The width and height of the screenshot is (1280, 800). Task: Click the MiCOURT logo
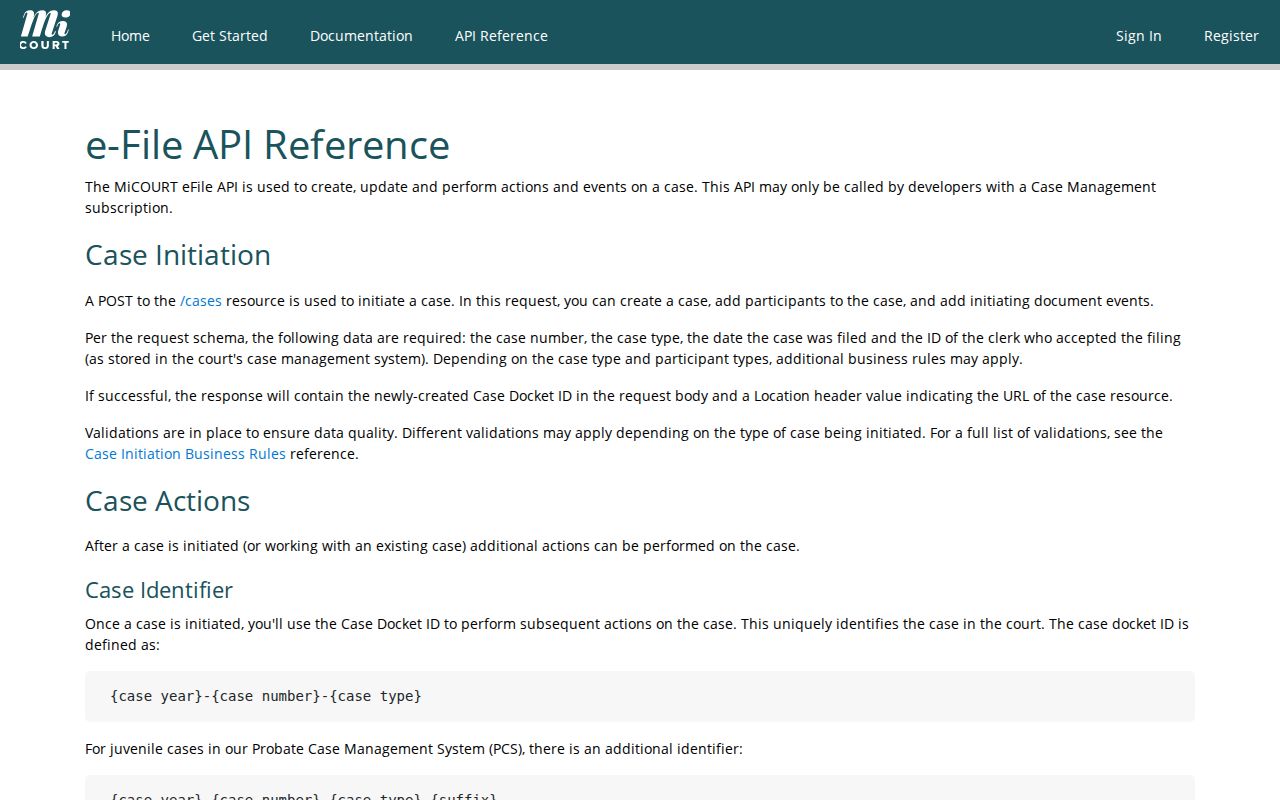45,31
